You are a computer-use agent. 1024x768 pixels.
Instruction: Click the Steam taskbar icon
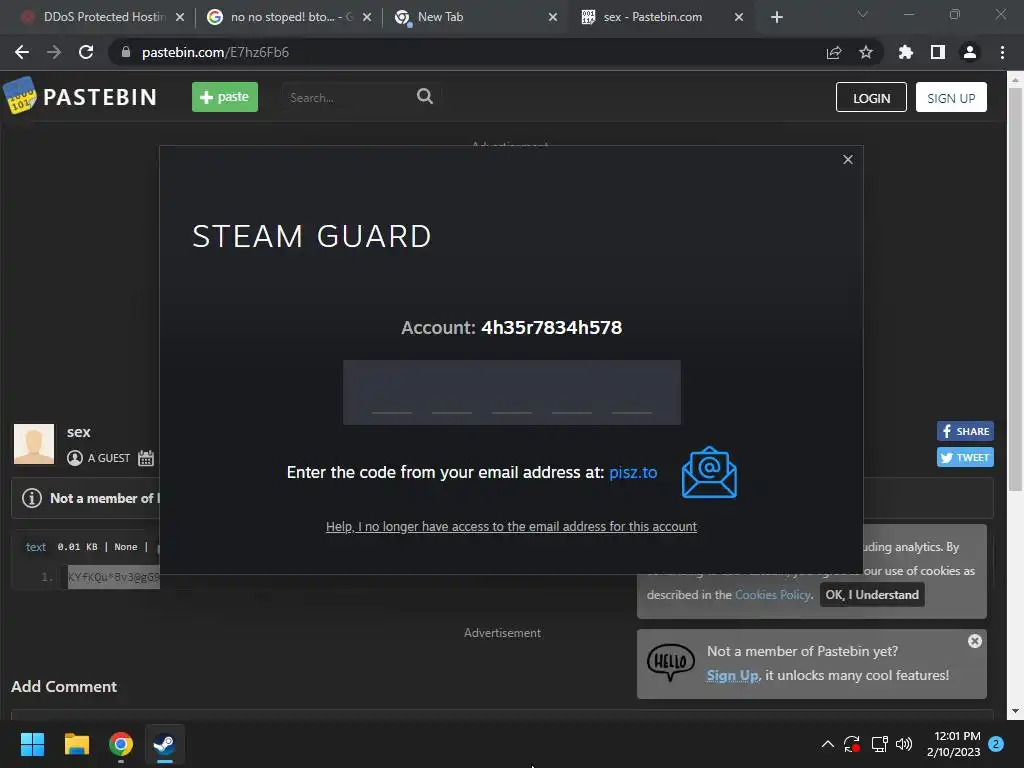pos(165,744)
